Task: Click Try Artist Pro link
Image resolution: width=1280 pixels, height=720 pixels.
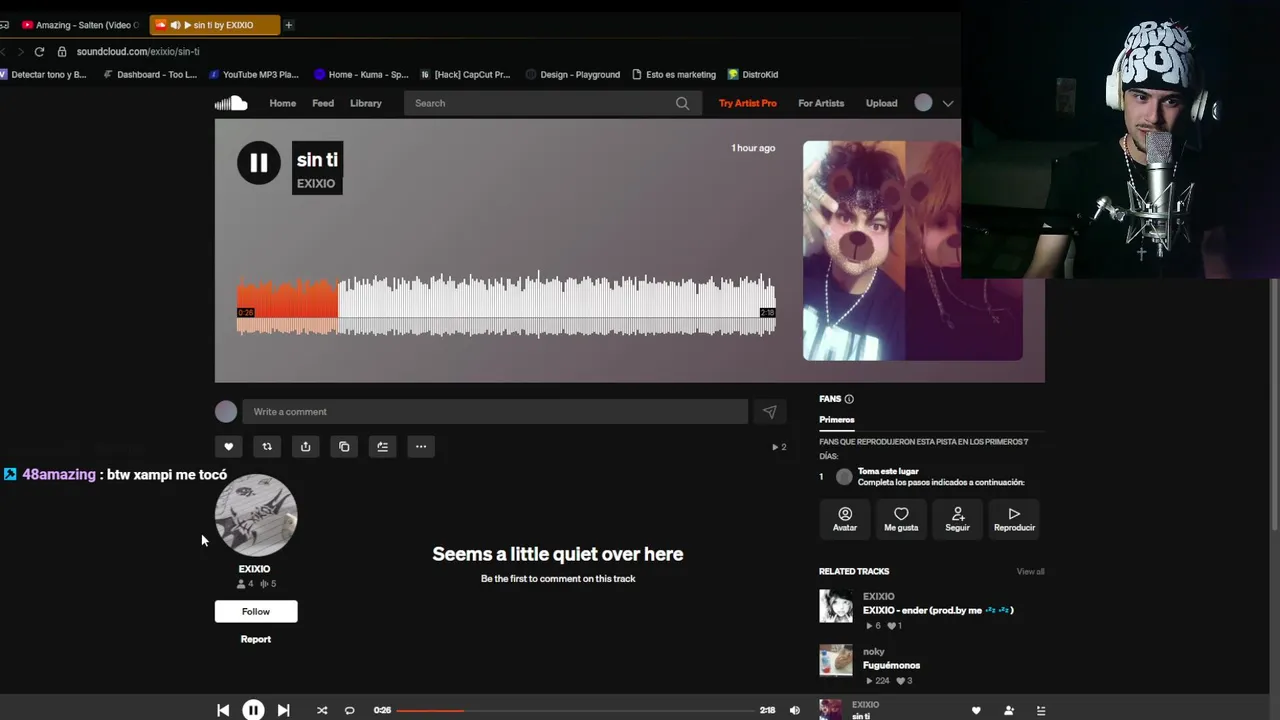Action: (748, 103)
